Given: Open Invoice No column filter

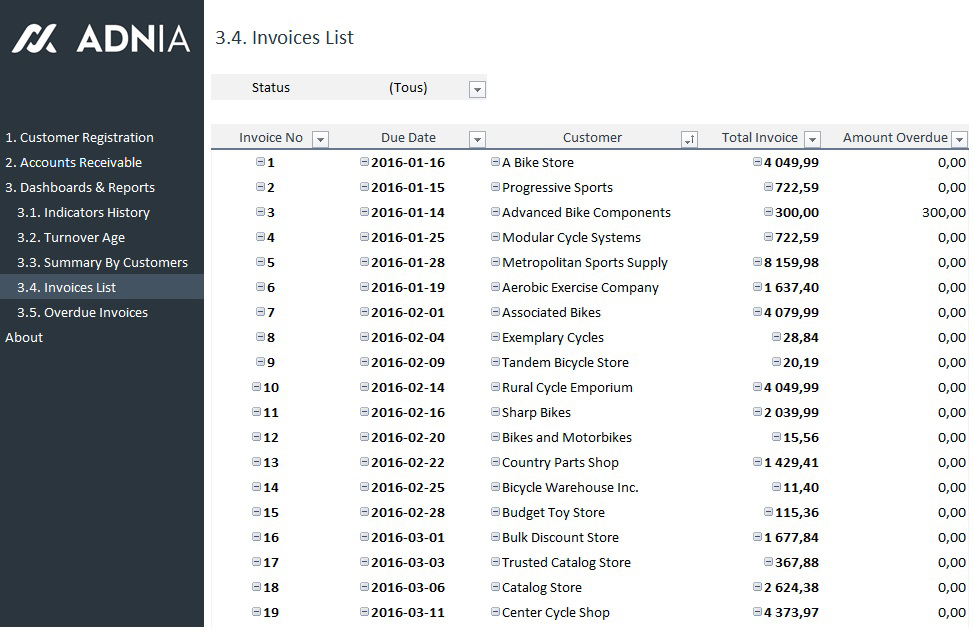Looking at the screenshot, I should pyautogui.click(x=320, y=139).
